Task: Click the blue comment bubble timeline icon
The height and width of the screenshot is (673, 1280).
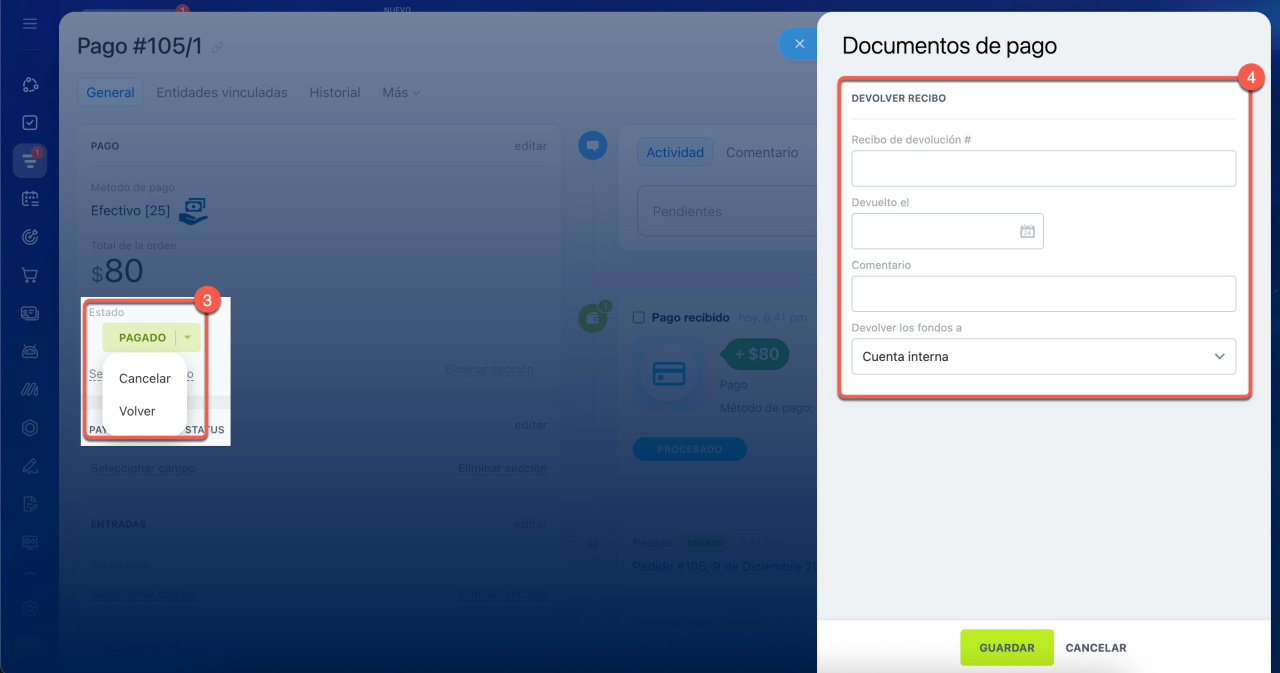Action: (x=592, y=146)
